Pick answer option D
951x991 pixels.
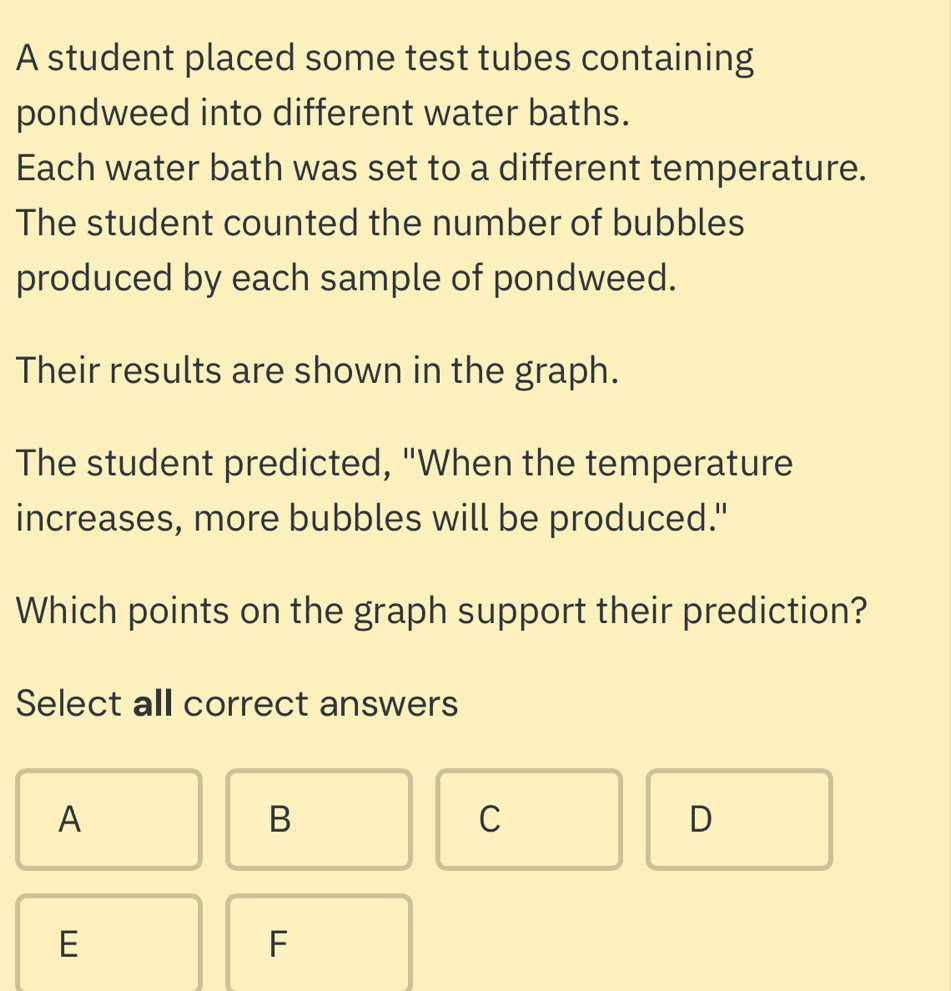pyautogui.click(x=738, y=819)
